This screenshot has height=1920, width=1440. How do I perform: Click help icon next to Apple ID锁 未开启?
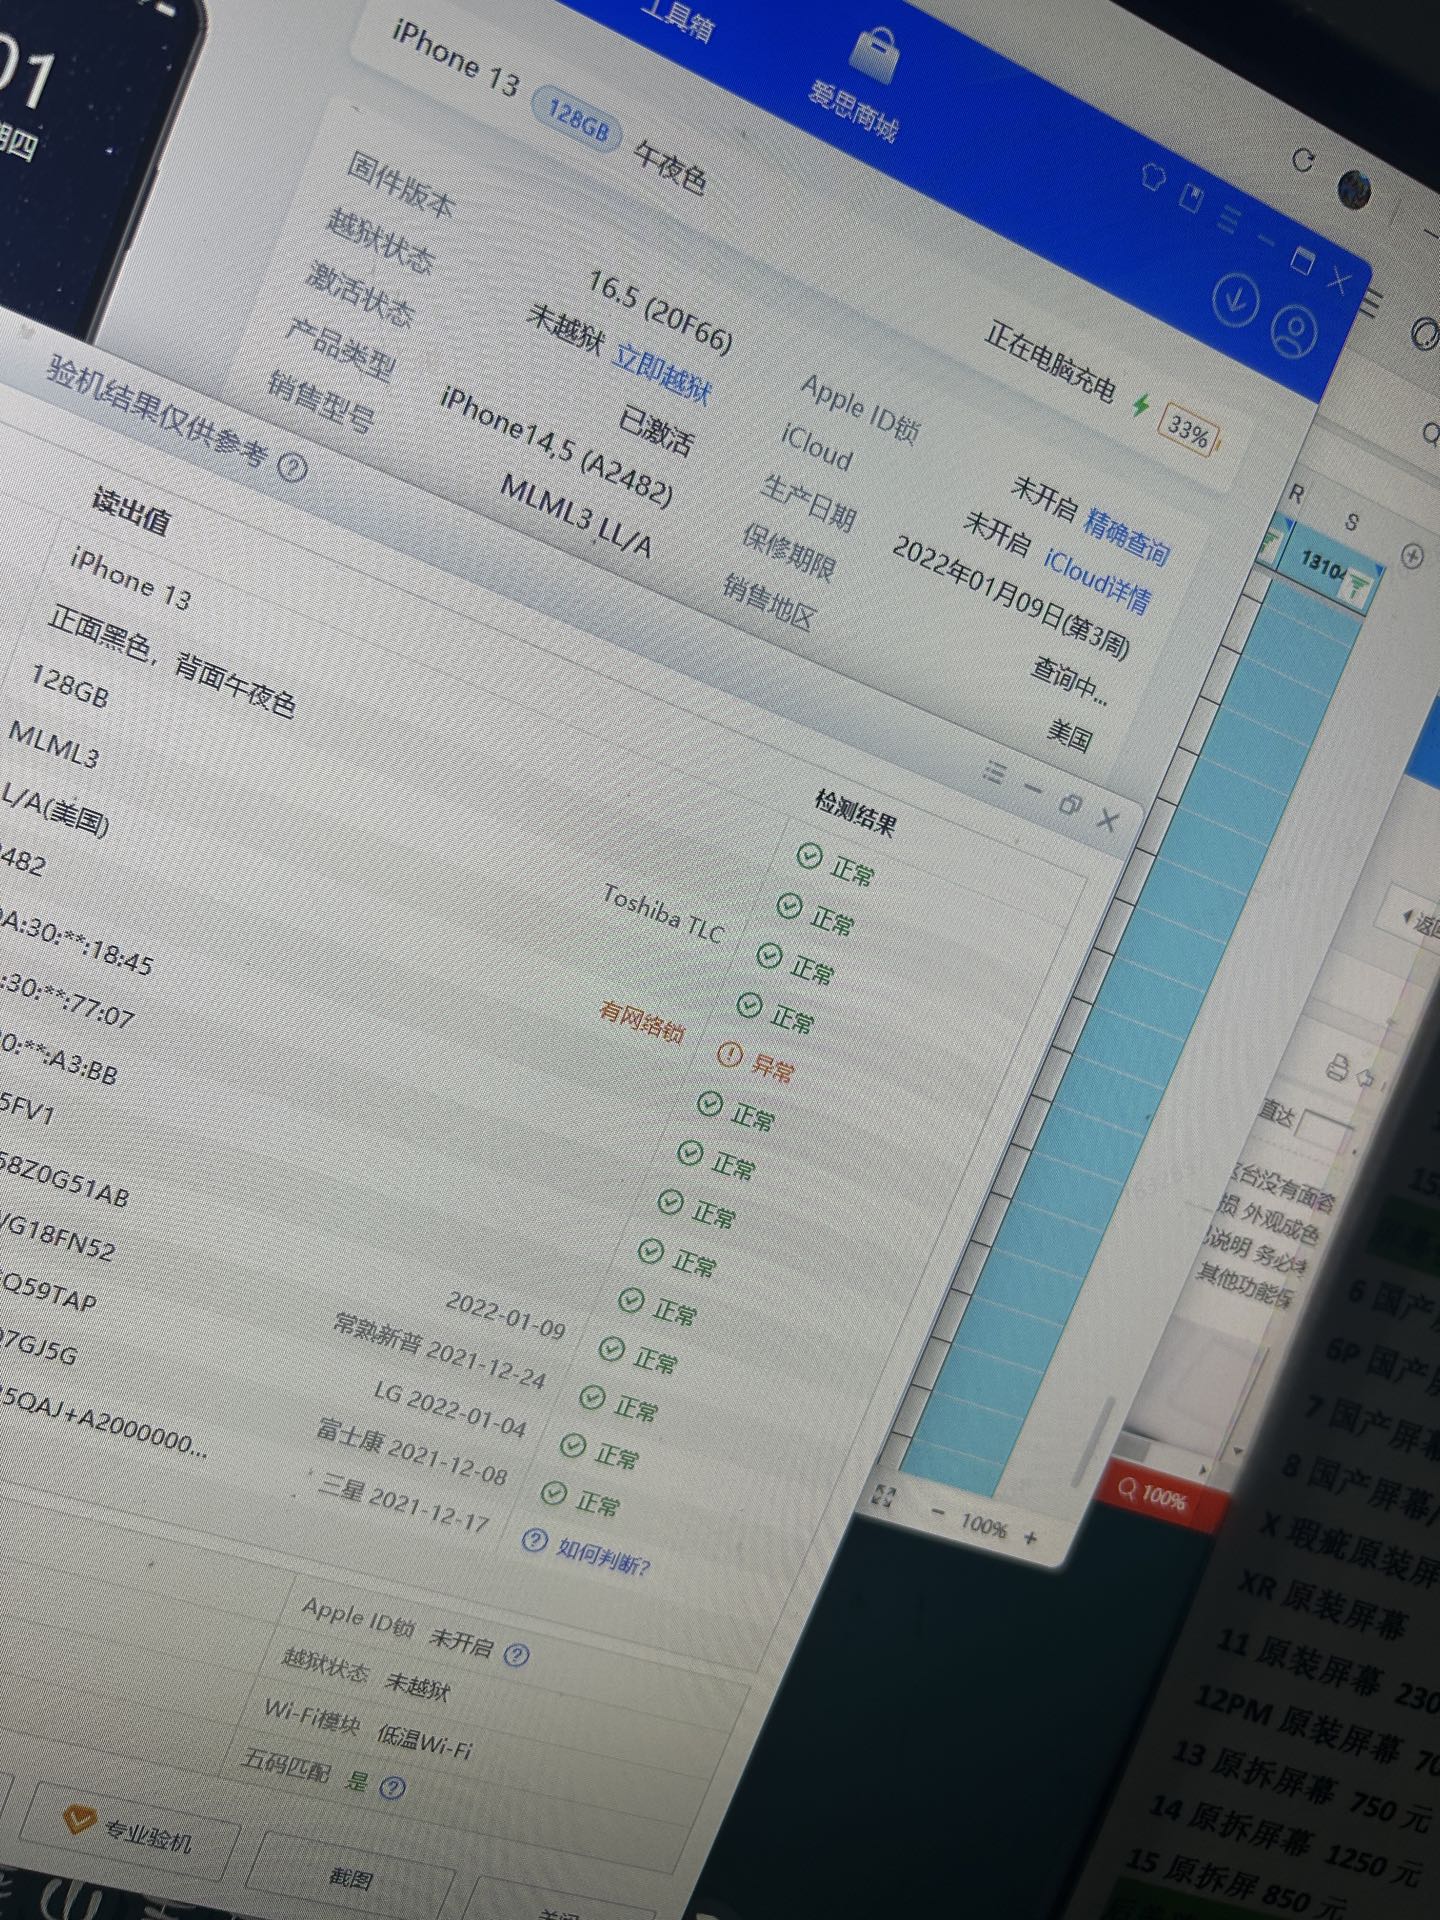tap(516, 1655)
